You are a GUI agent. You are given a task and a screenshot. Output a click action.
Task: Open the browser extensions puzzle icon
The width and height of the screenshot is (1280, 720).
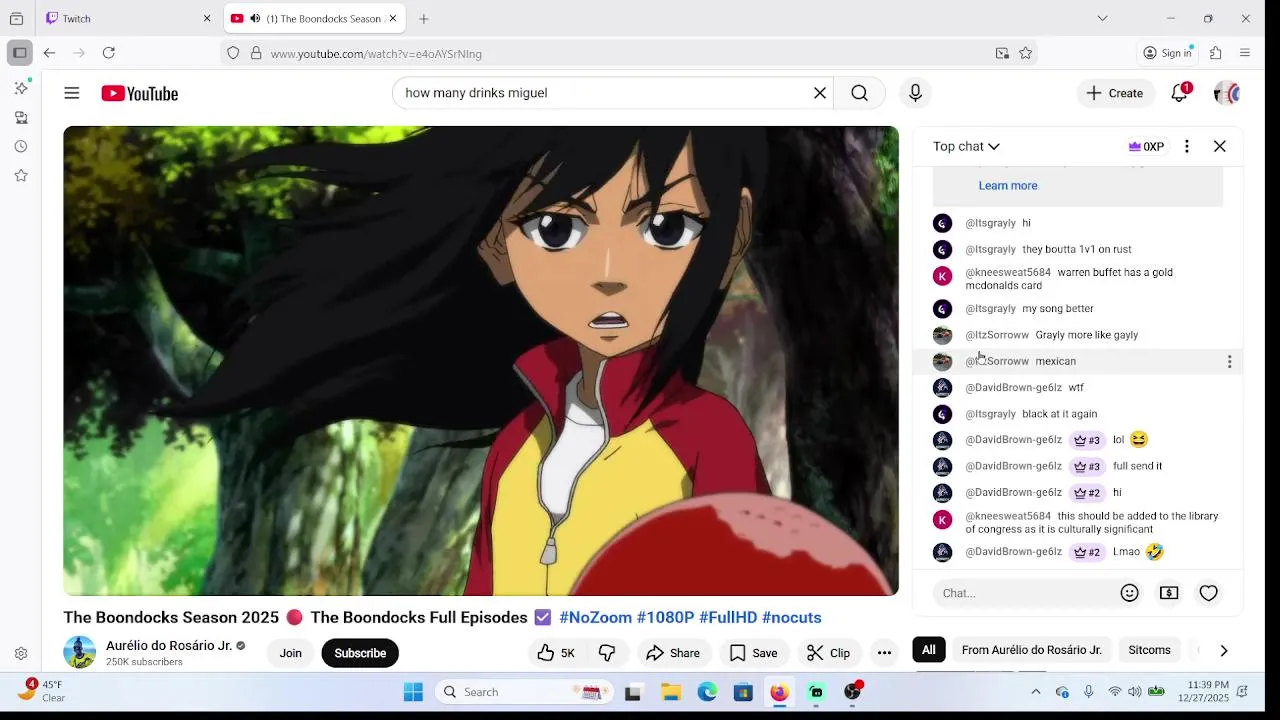[x=1216, y=53]
